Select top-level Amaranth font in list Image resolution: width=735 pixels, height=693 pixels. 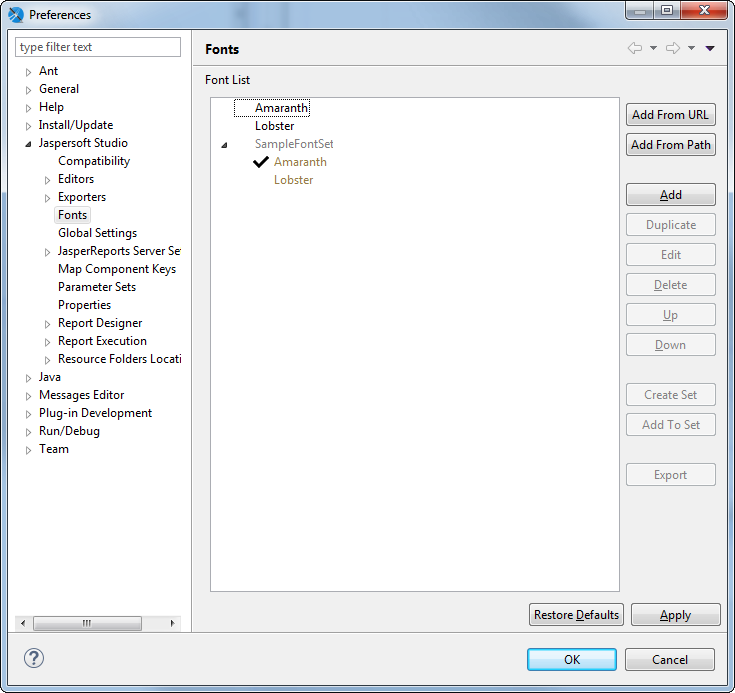[281, 108]
